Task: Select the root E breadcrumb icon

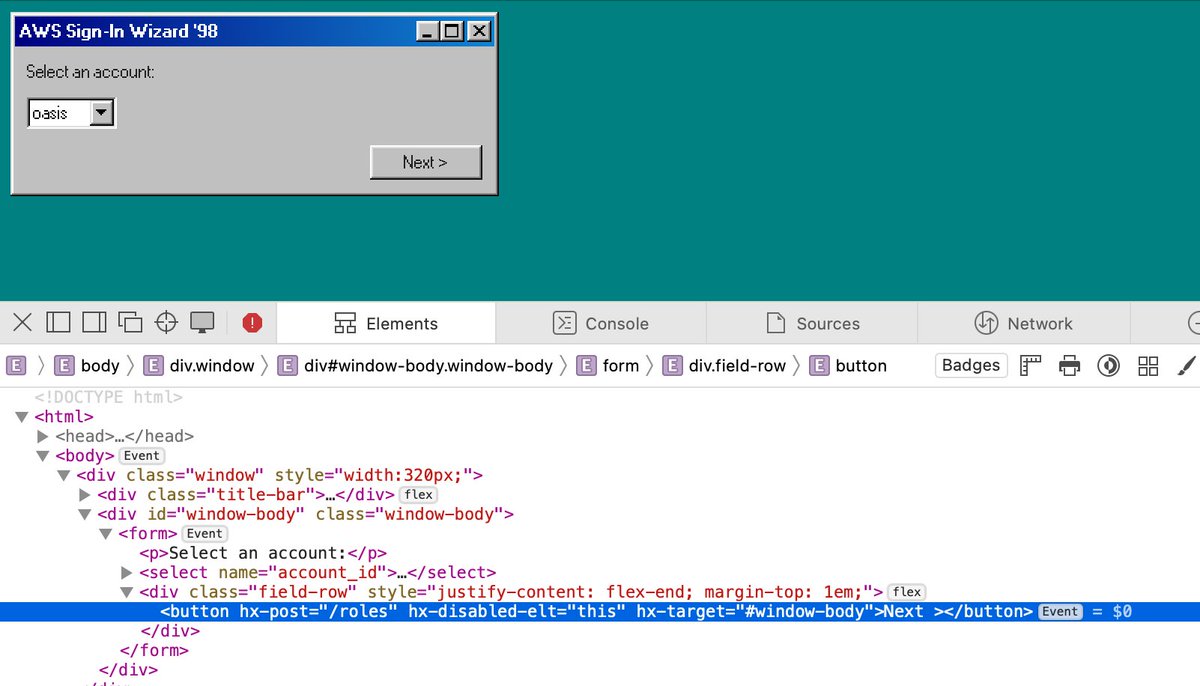Action: click(x=16, y=365)
